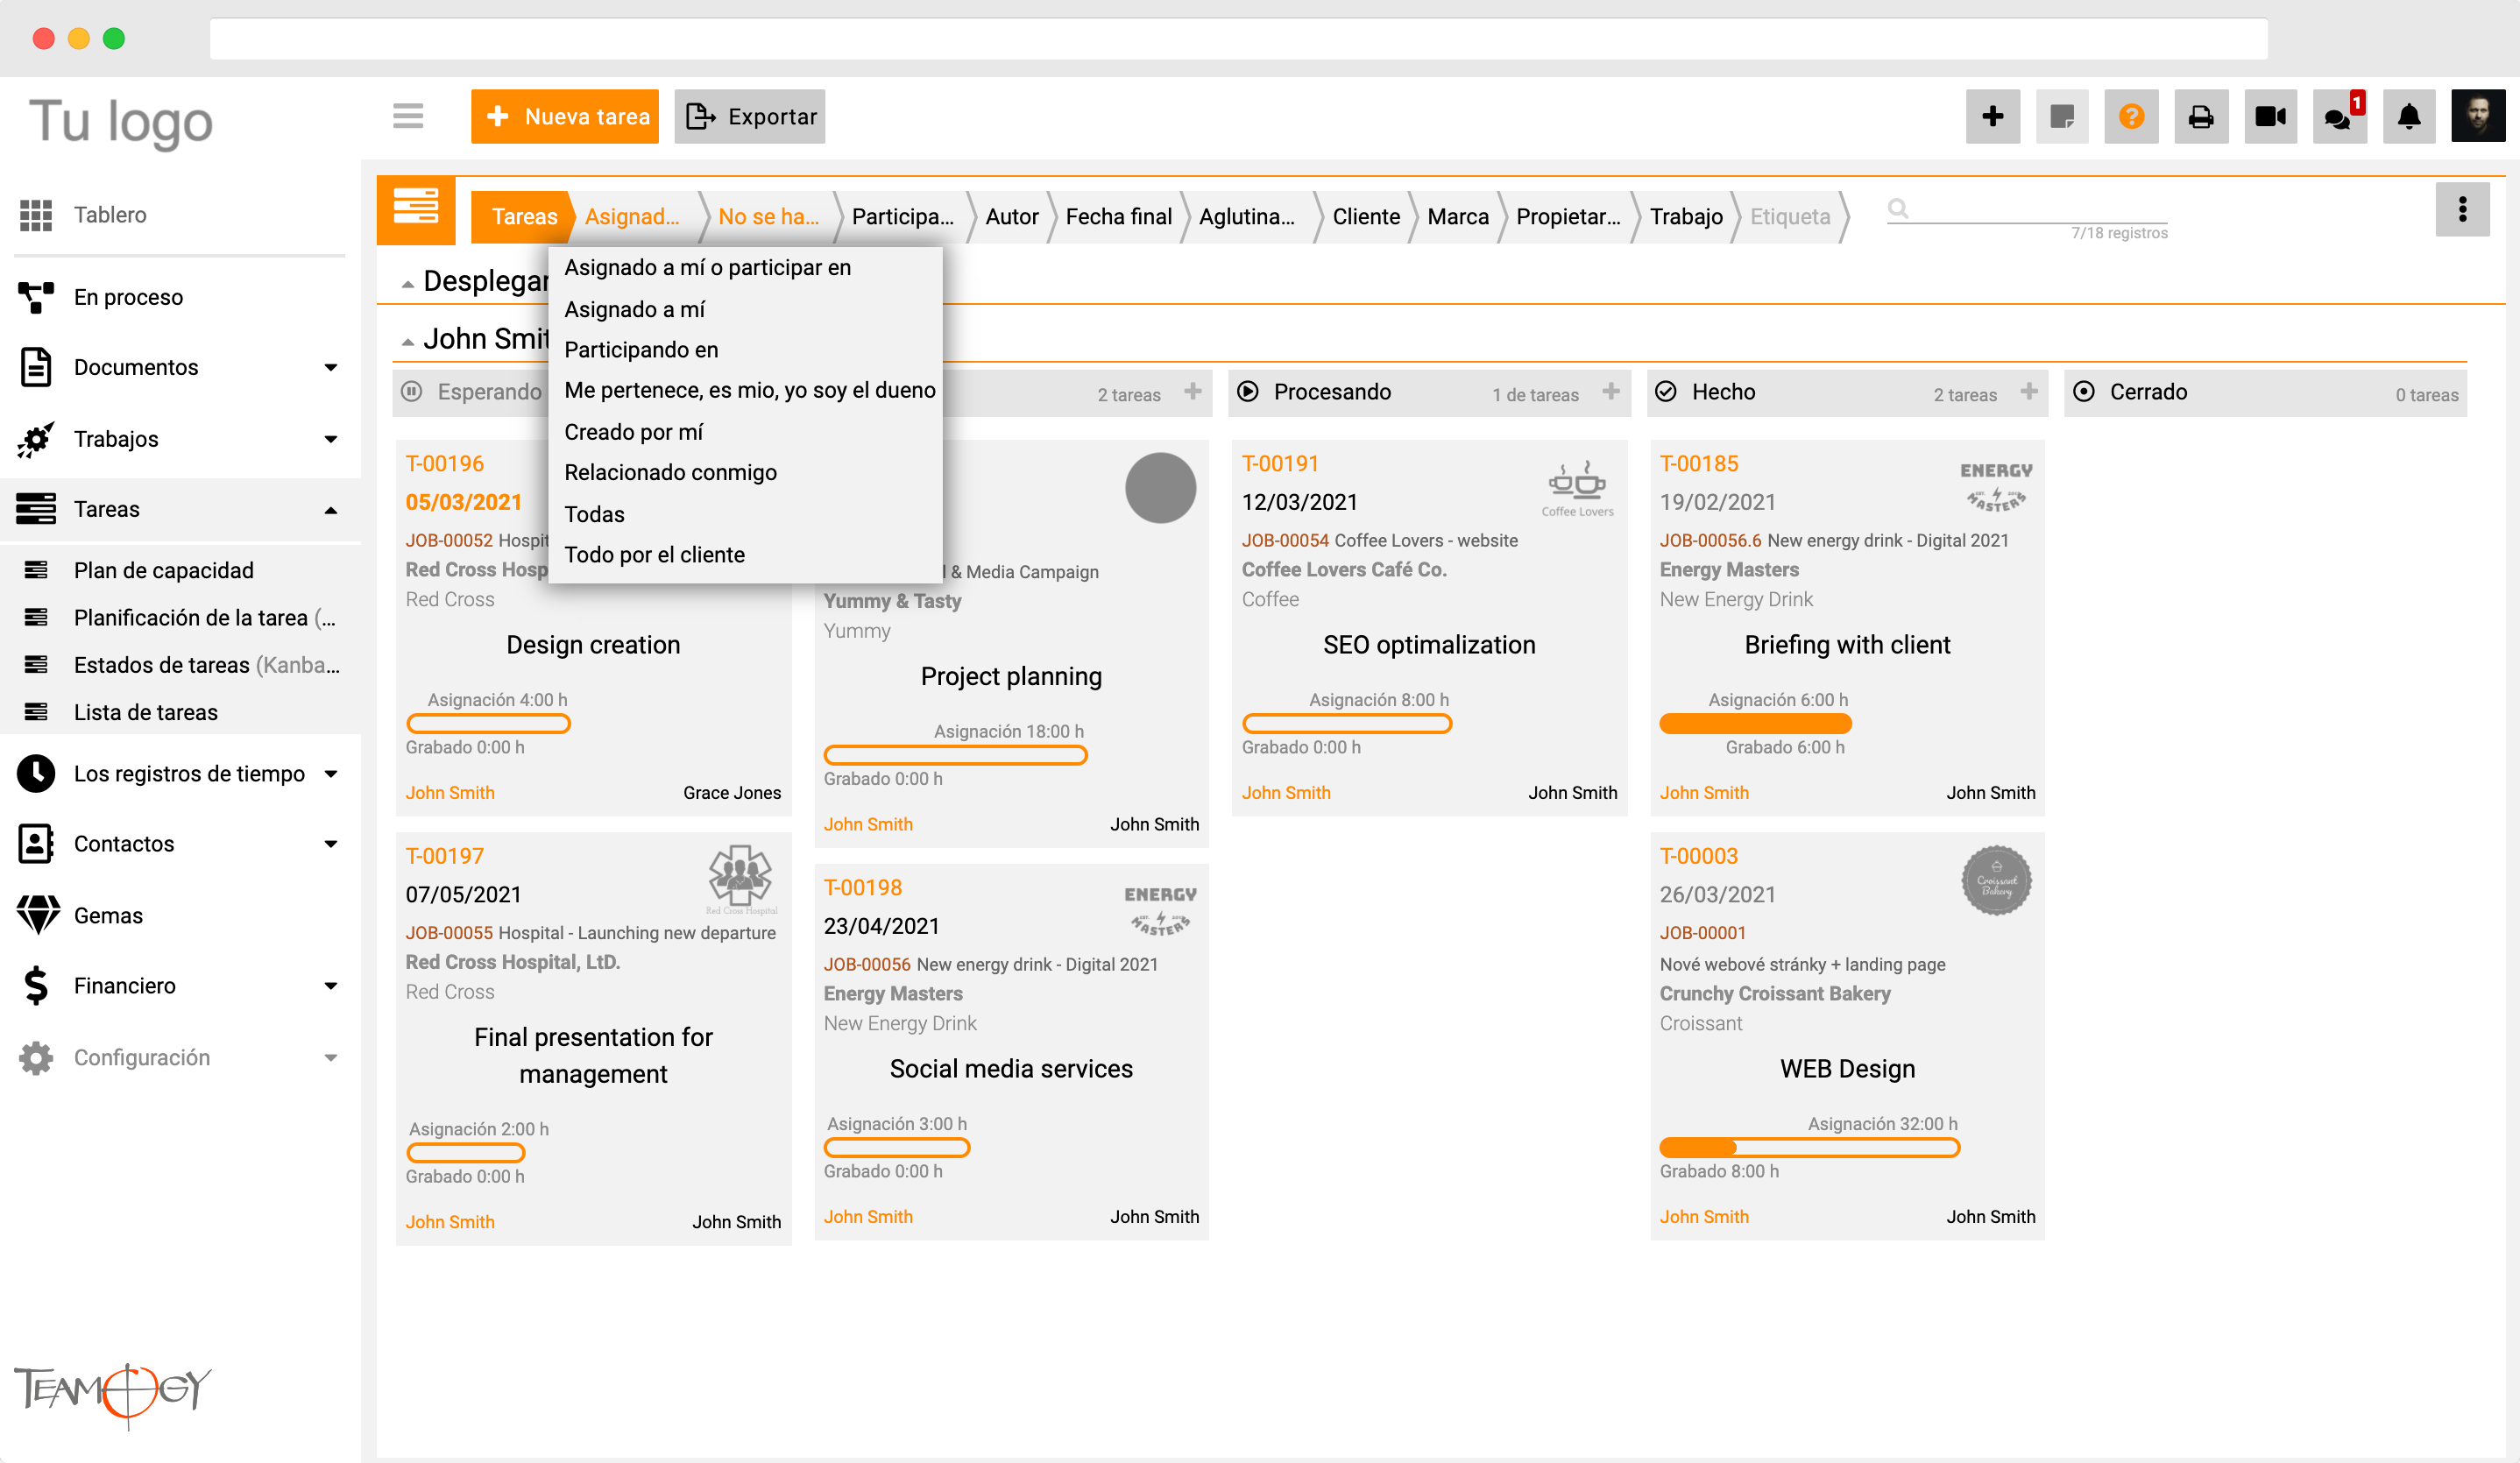
Task: Click progress bar of Briefing with client
Action: coord(1755,724)
